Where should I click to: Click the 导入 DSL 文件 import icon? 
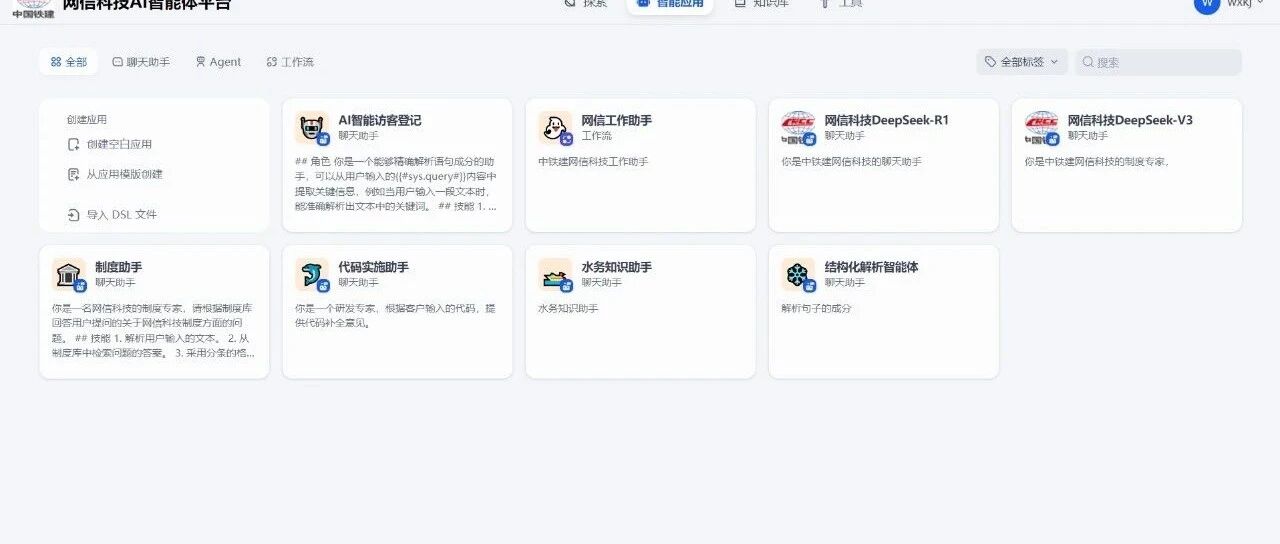(x=73, y=214)
